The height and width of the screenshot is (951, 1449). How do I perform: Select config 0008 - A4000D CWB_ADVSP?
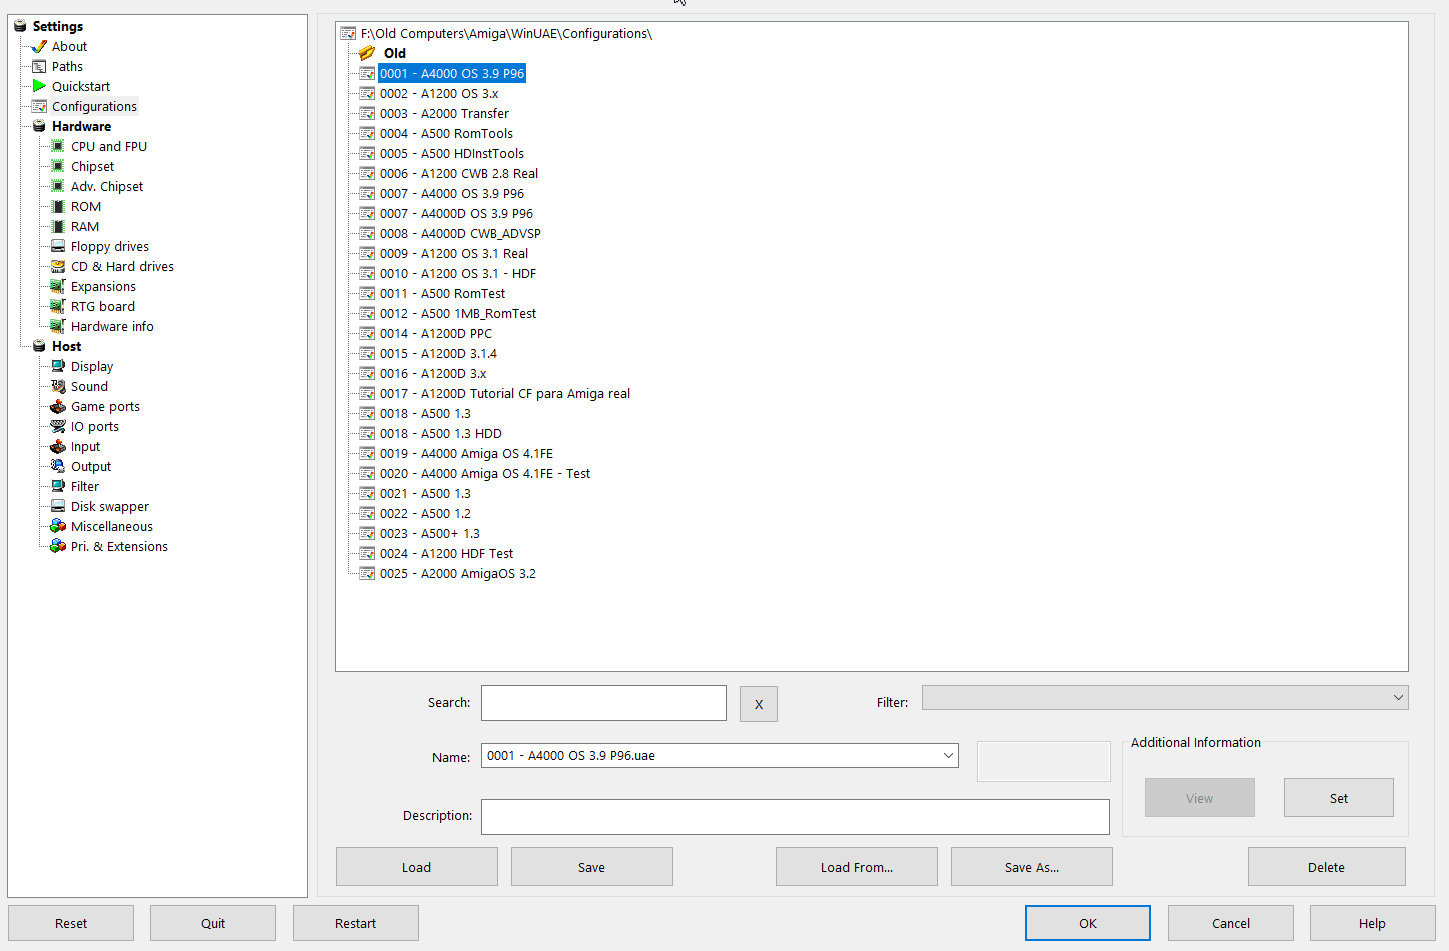click(460, 233)
